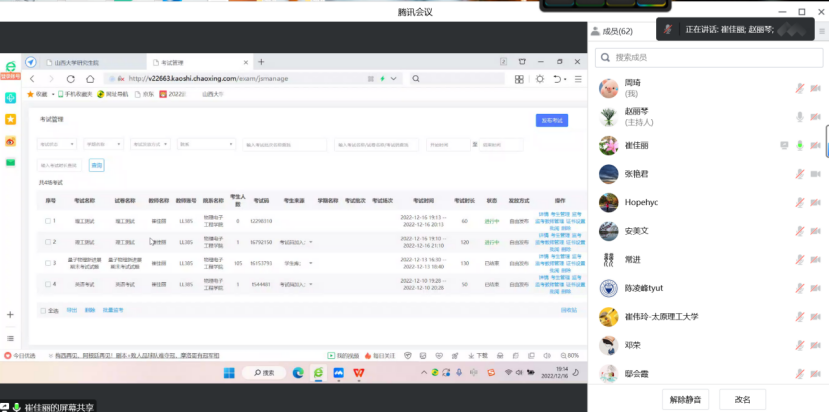This screenshot has height=413, width=829.
Task: Click the browser home icon
Action: pos(91,78)
